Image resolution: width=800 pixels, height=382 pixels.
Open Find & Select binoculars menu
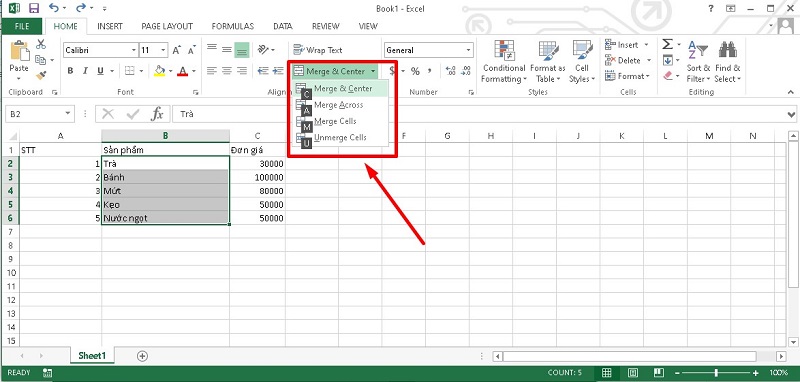click(728, 62)
